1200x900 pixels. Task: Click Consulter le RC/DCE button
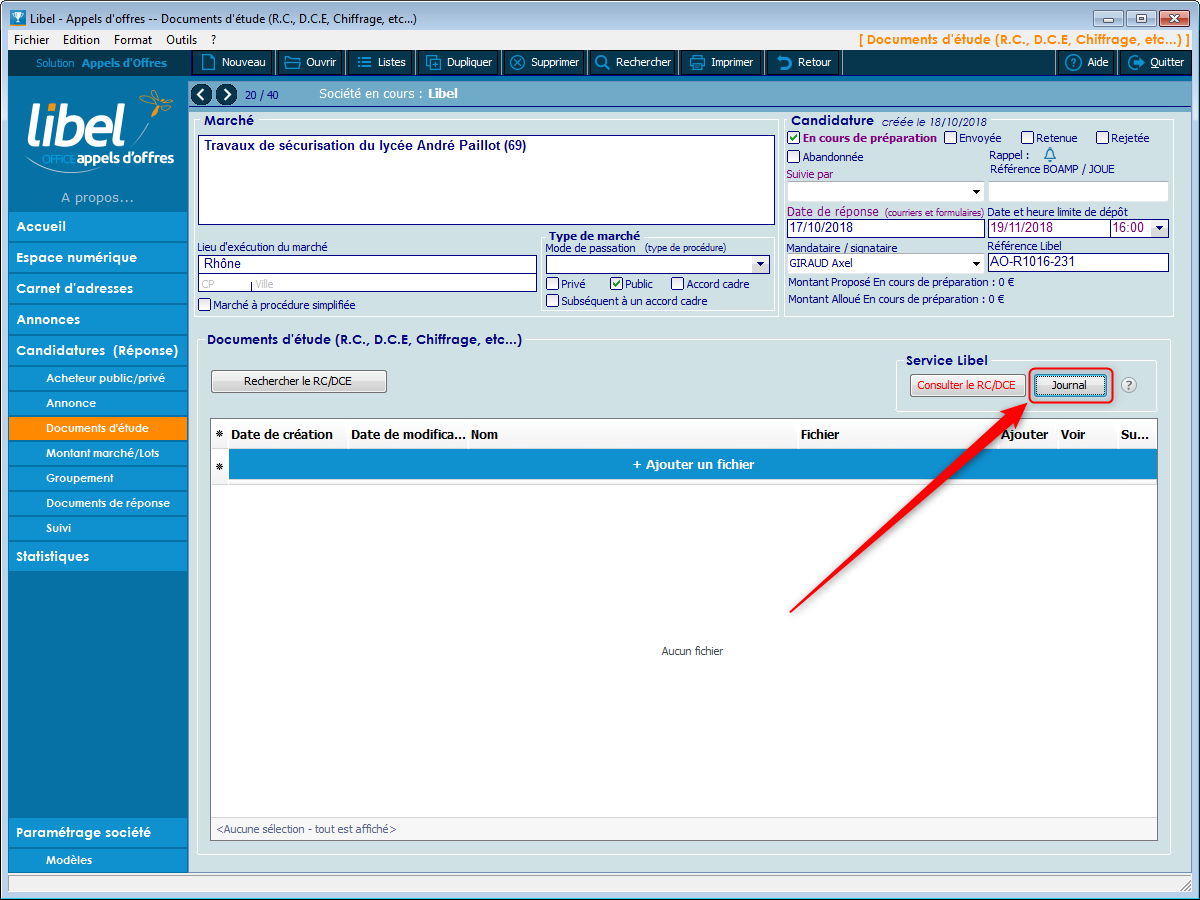click(x=967, y=385)
